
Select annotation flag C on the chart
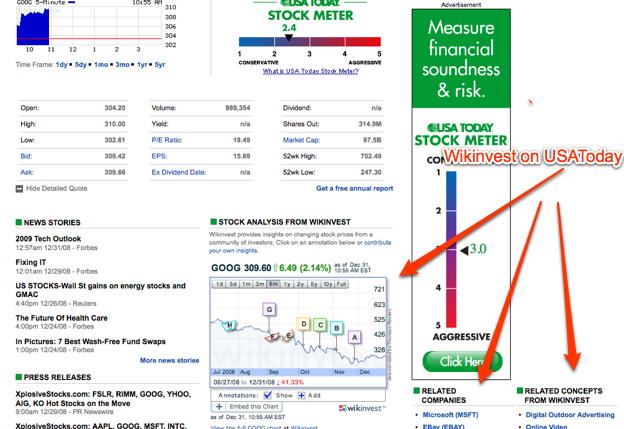320,325
